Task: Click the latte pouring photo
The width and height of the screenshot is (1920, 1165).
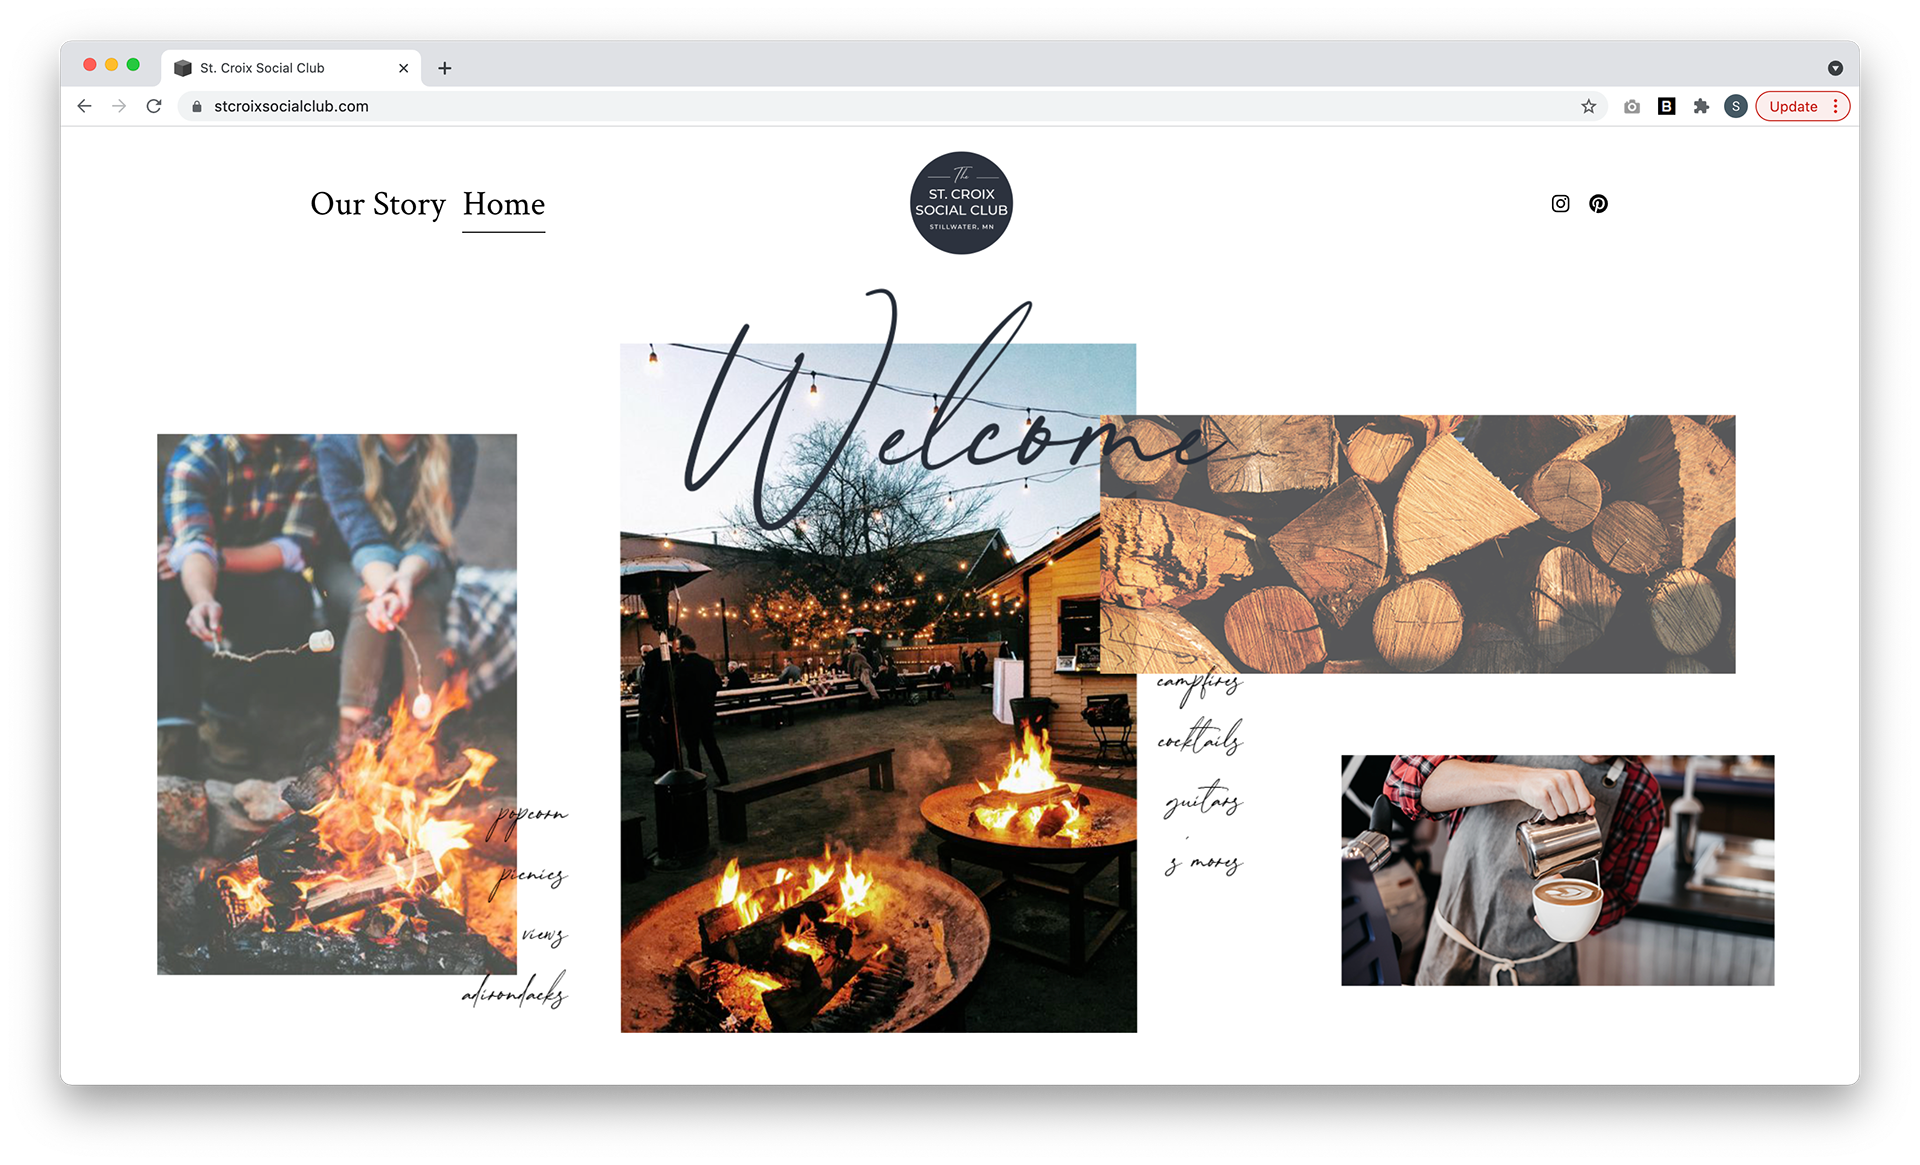Action: [1558, 870]
